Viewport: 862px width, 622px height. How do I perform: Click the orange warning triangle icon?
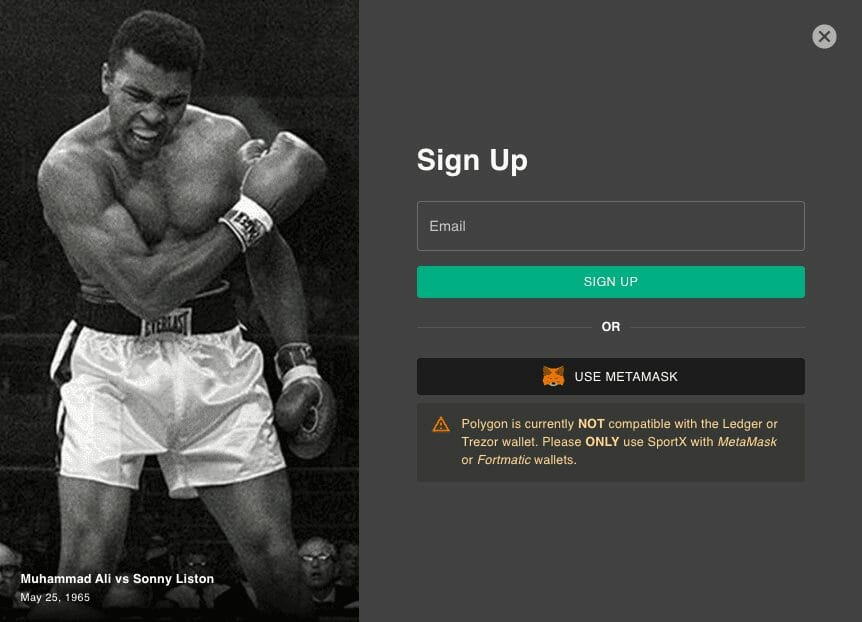441,425
